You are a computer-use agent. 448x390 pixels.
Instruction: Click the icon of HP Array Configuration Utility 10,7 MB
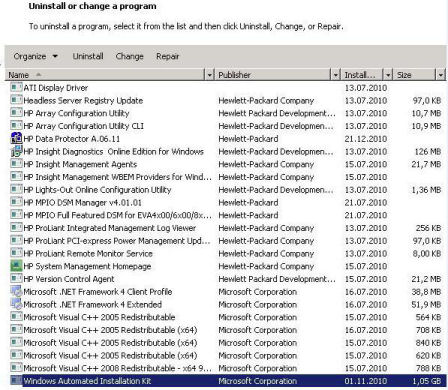tap(16, 113)
